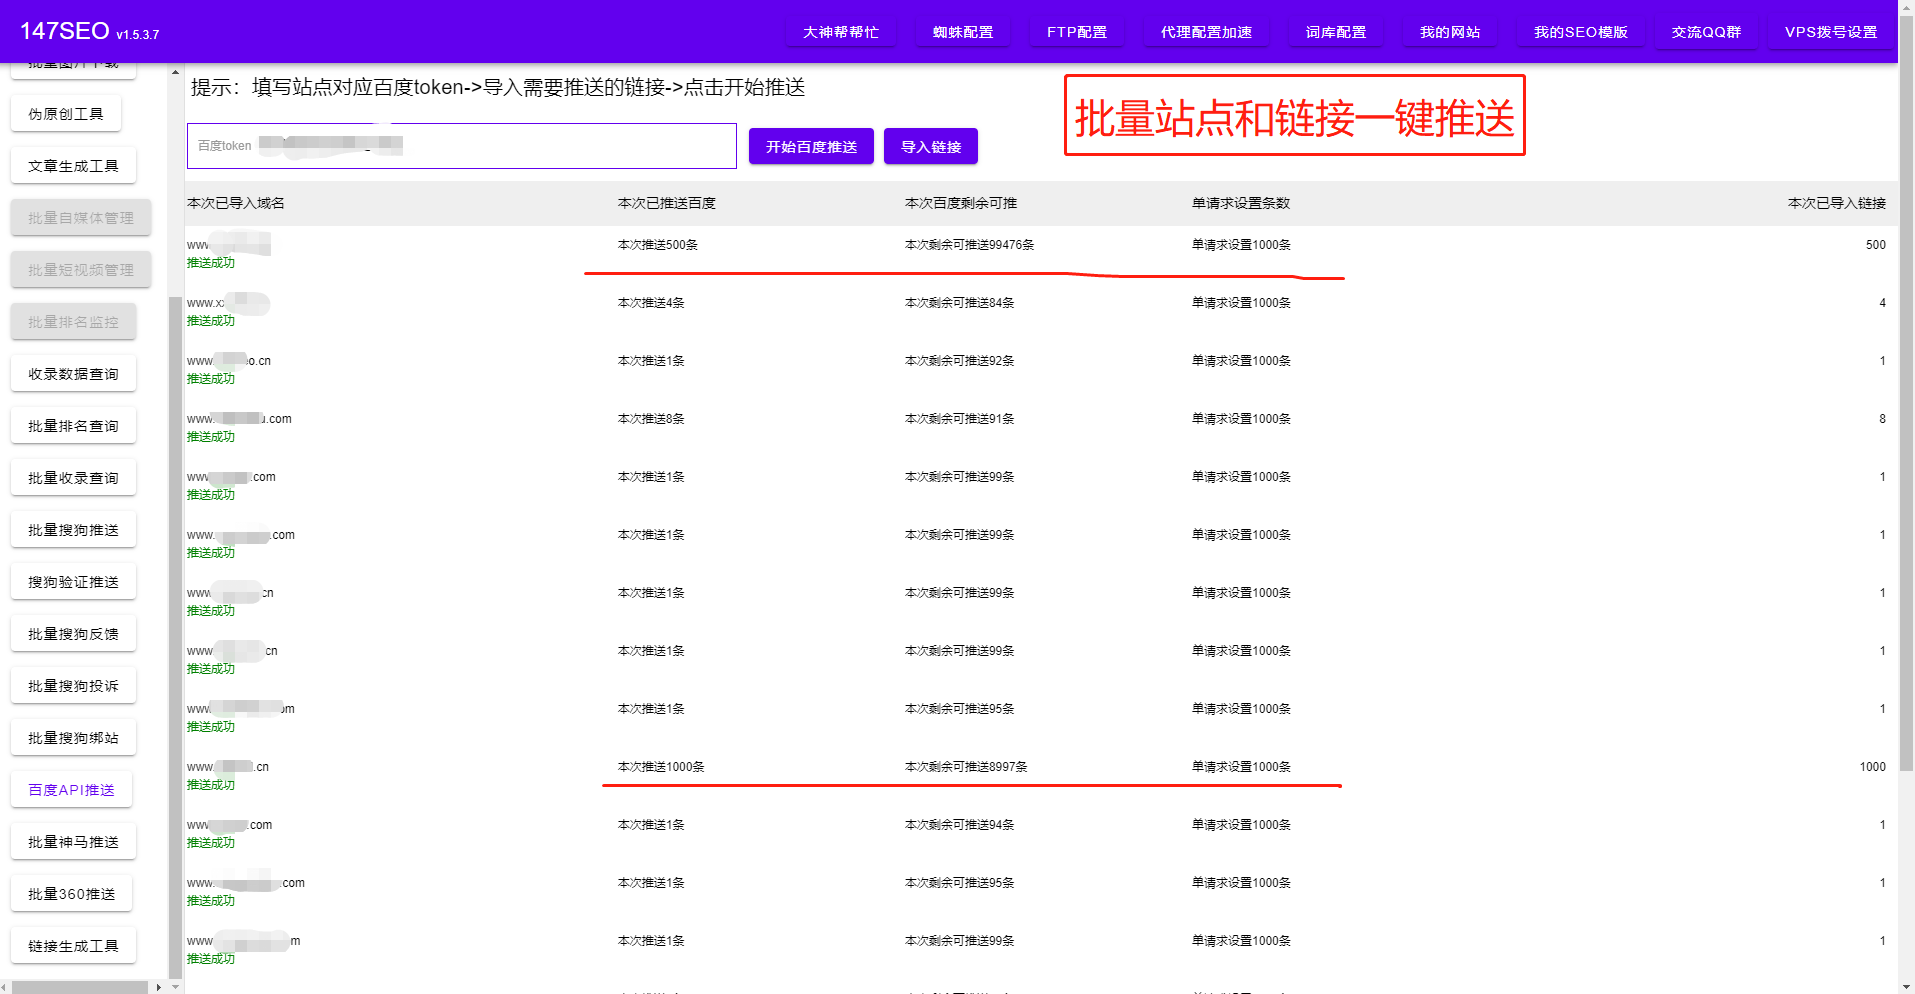The image size is (1915, 994).
Task: Click the 147SEO logo title
Action: click(x=65, y=31)
